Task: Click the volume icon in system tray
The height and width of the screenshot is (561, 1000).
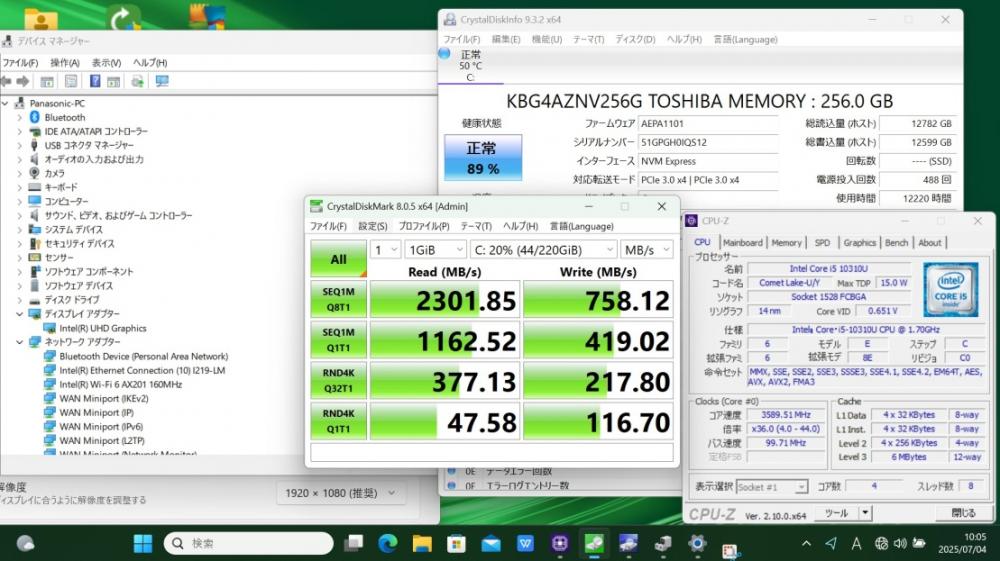Action: click(900, 544)
